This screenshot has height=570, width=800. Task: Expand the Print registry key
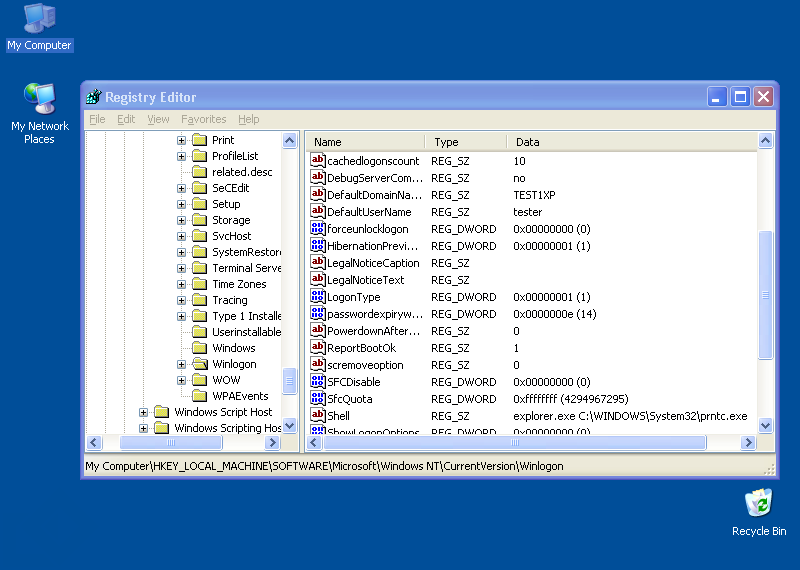(x=182, y=140)
